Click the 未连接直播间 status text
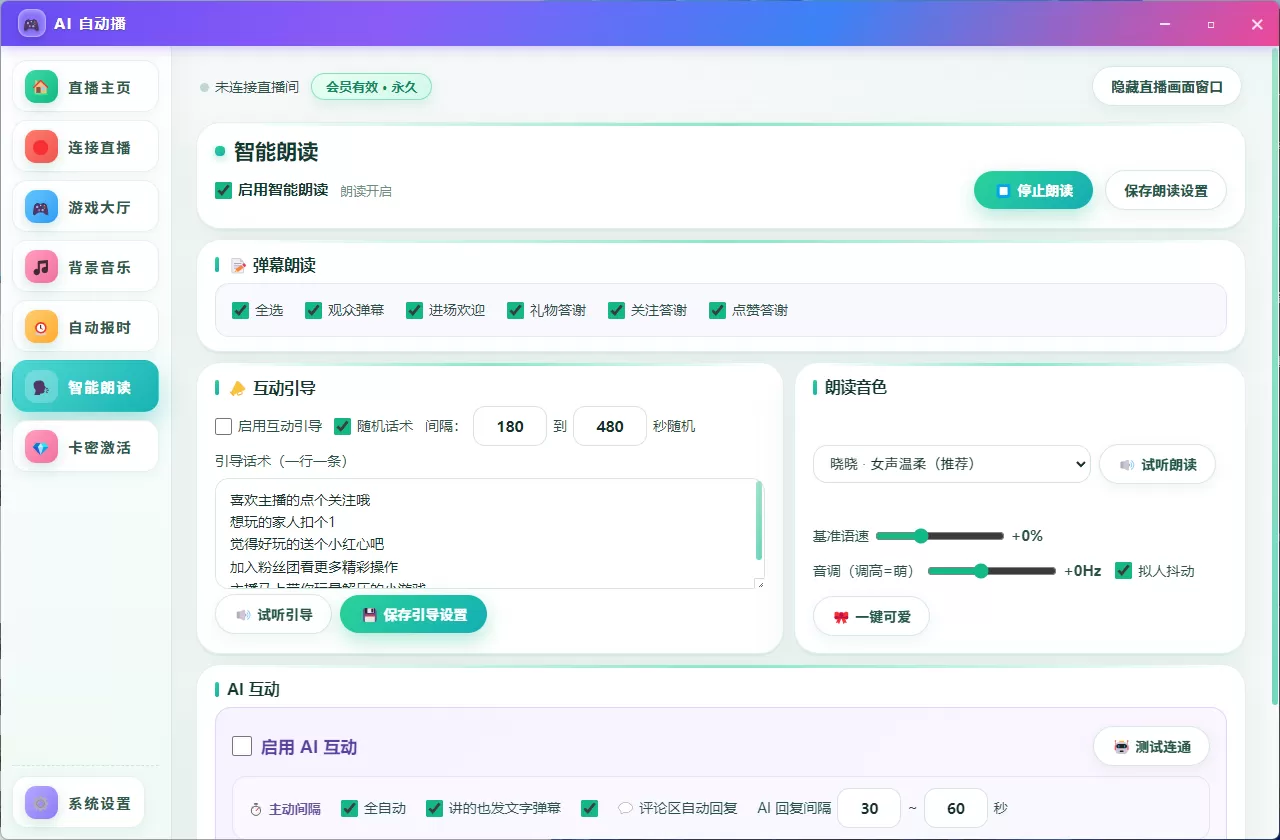This screenshot has height=840, width=1280. [257, 87]
